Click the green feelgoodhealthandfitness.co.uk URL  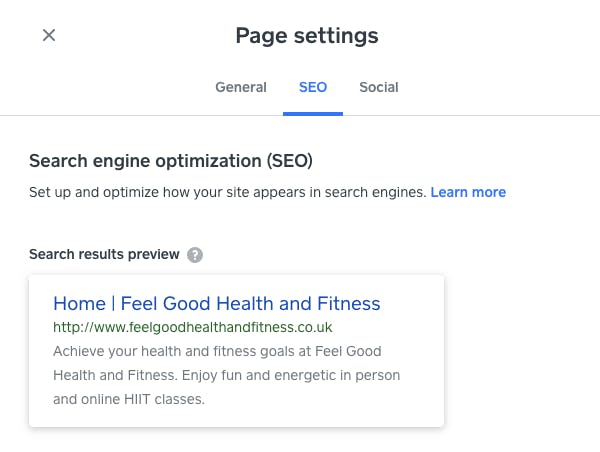[192, 328]
